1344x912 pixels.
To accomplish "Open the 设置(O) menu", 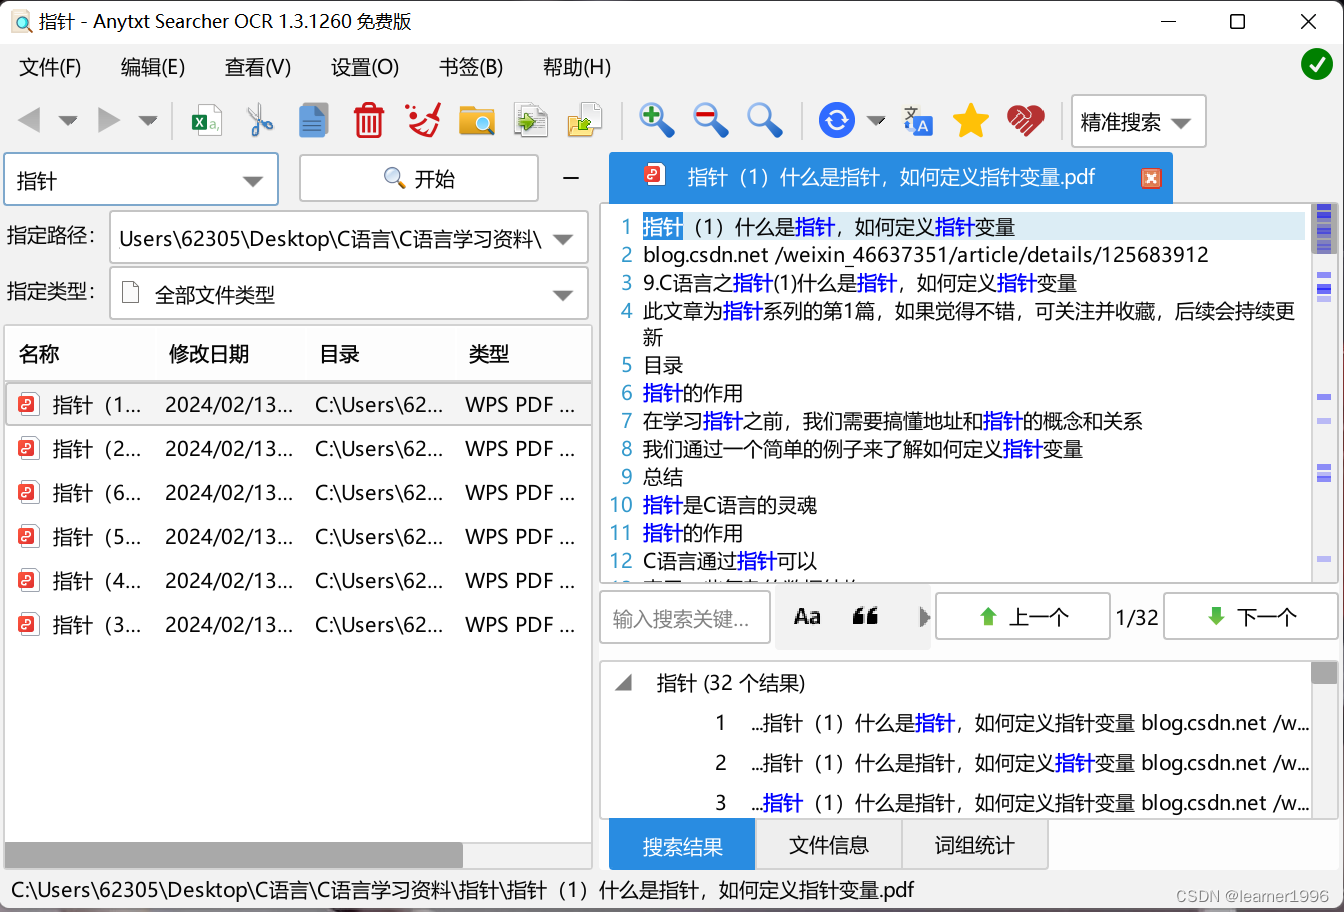I will (365, 67).
